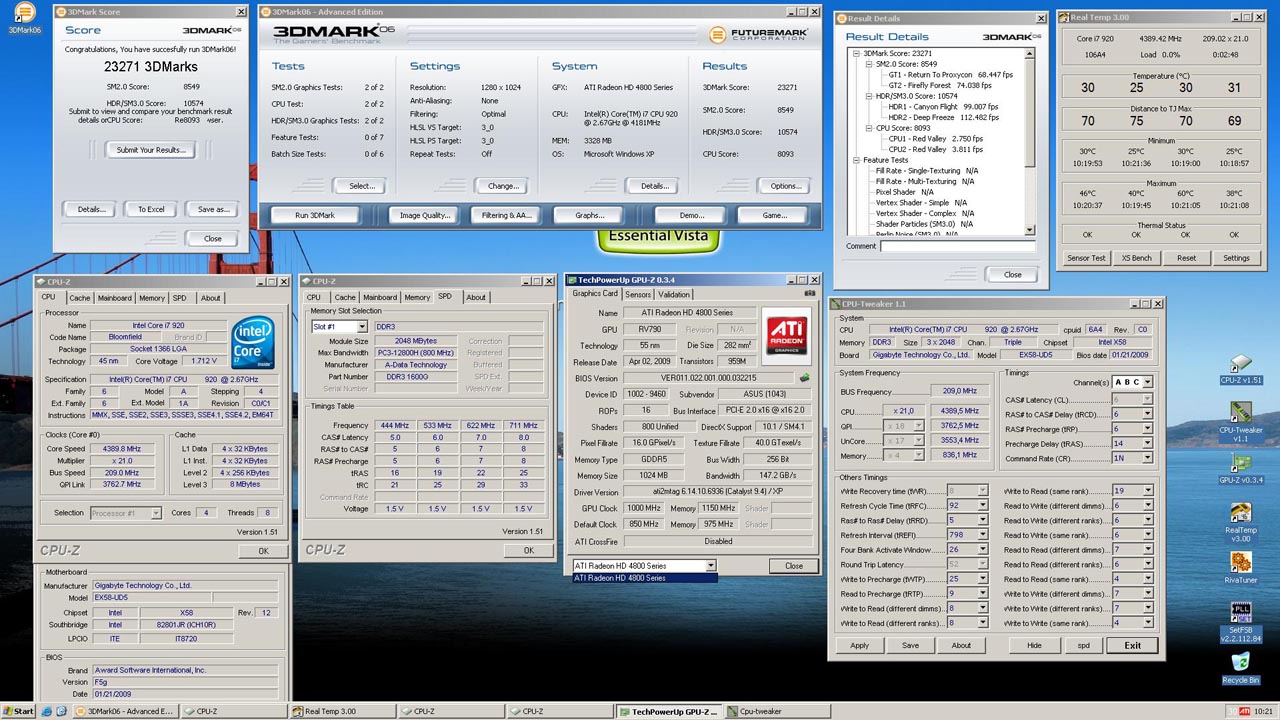This screenshot has width=1280, height=720.
Task: Click the ATI Radeon logo in GPU-Z
Action: pyautogui.click(x=785, y=336)
